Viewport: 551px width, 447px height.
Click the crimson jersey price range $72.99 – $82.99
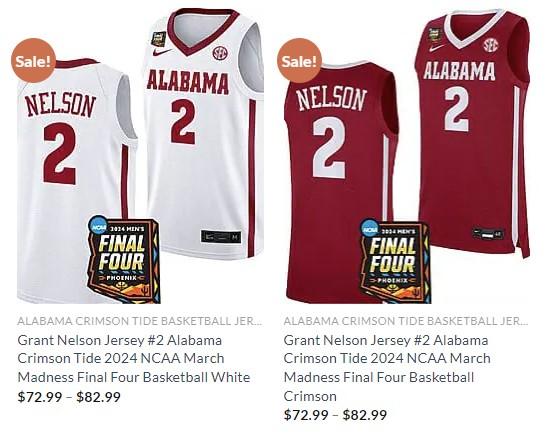[335, 415]
